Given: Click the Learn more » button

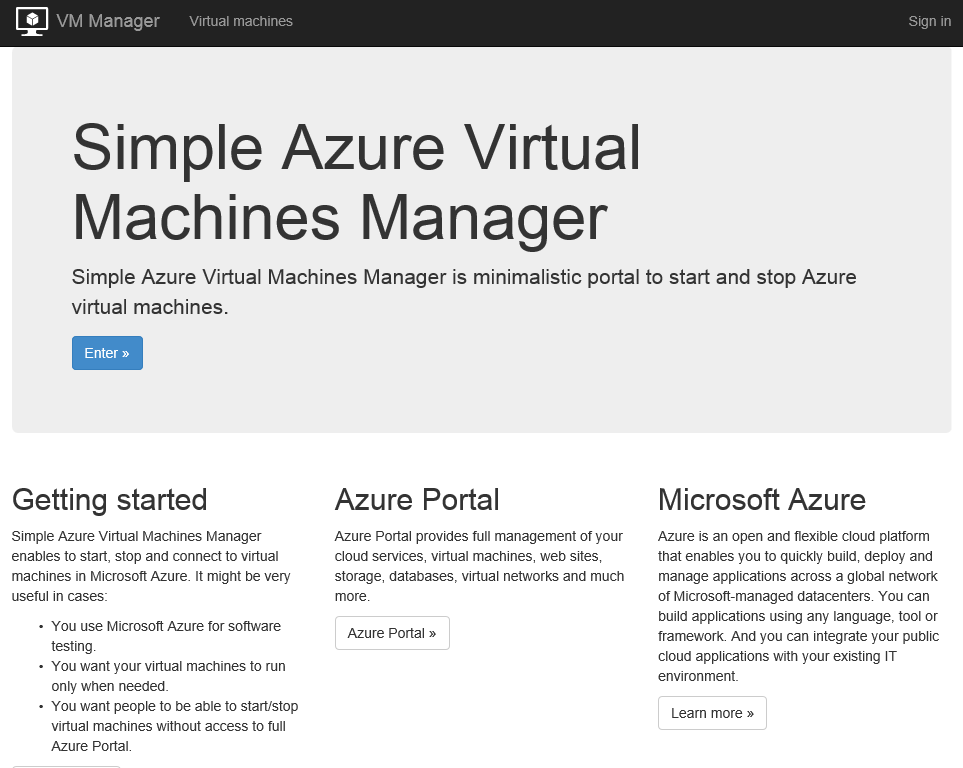Looking at the screenshot, I should point(712,713).
